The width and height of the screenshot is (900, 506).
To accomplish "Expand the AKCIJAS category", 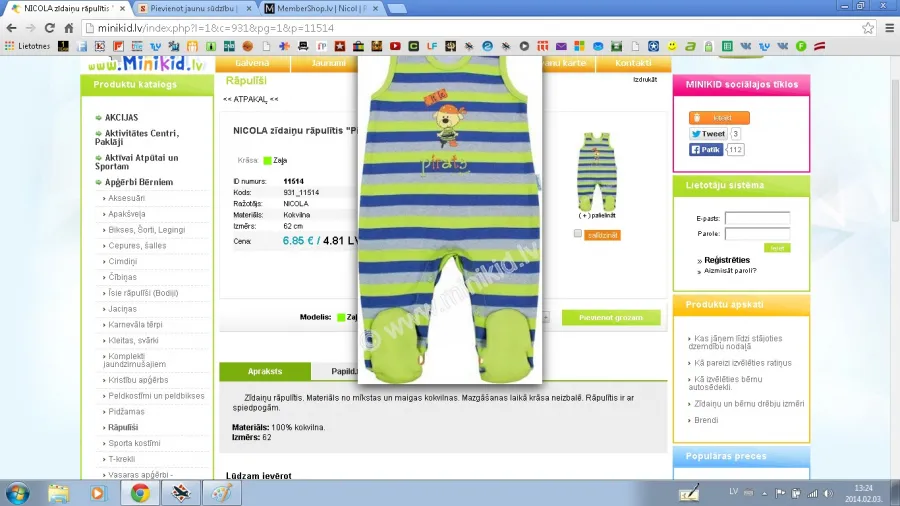I will pos(121,118).
